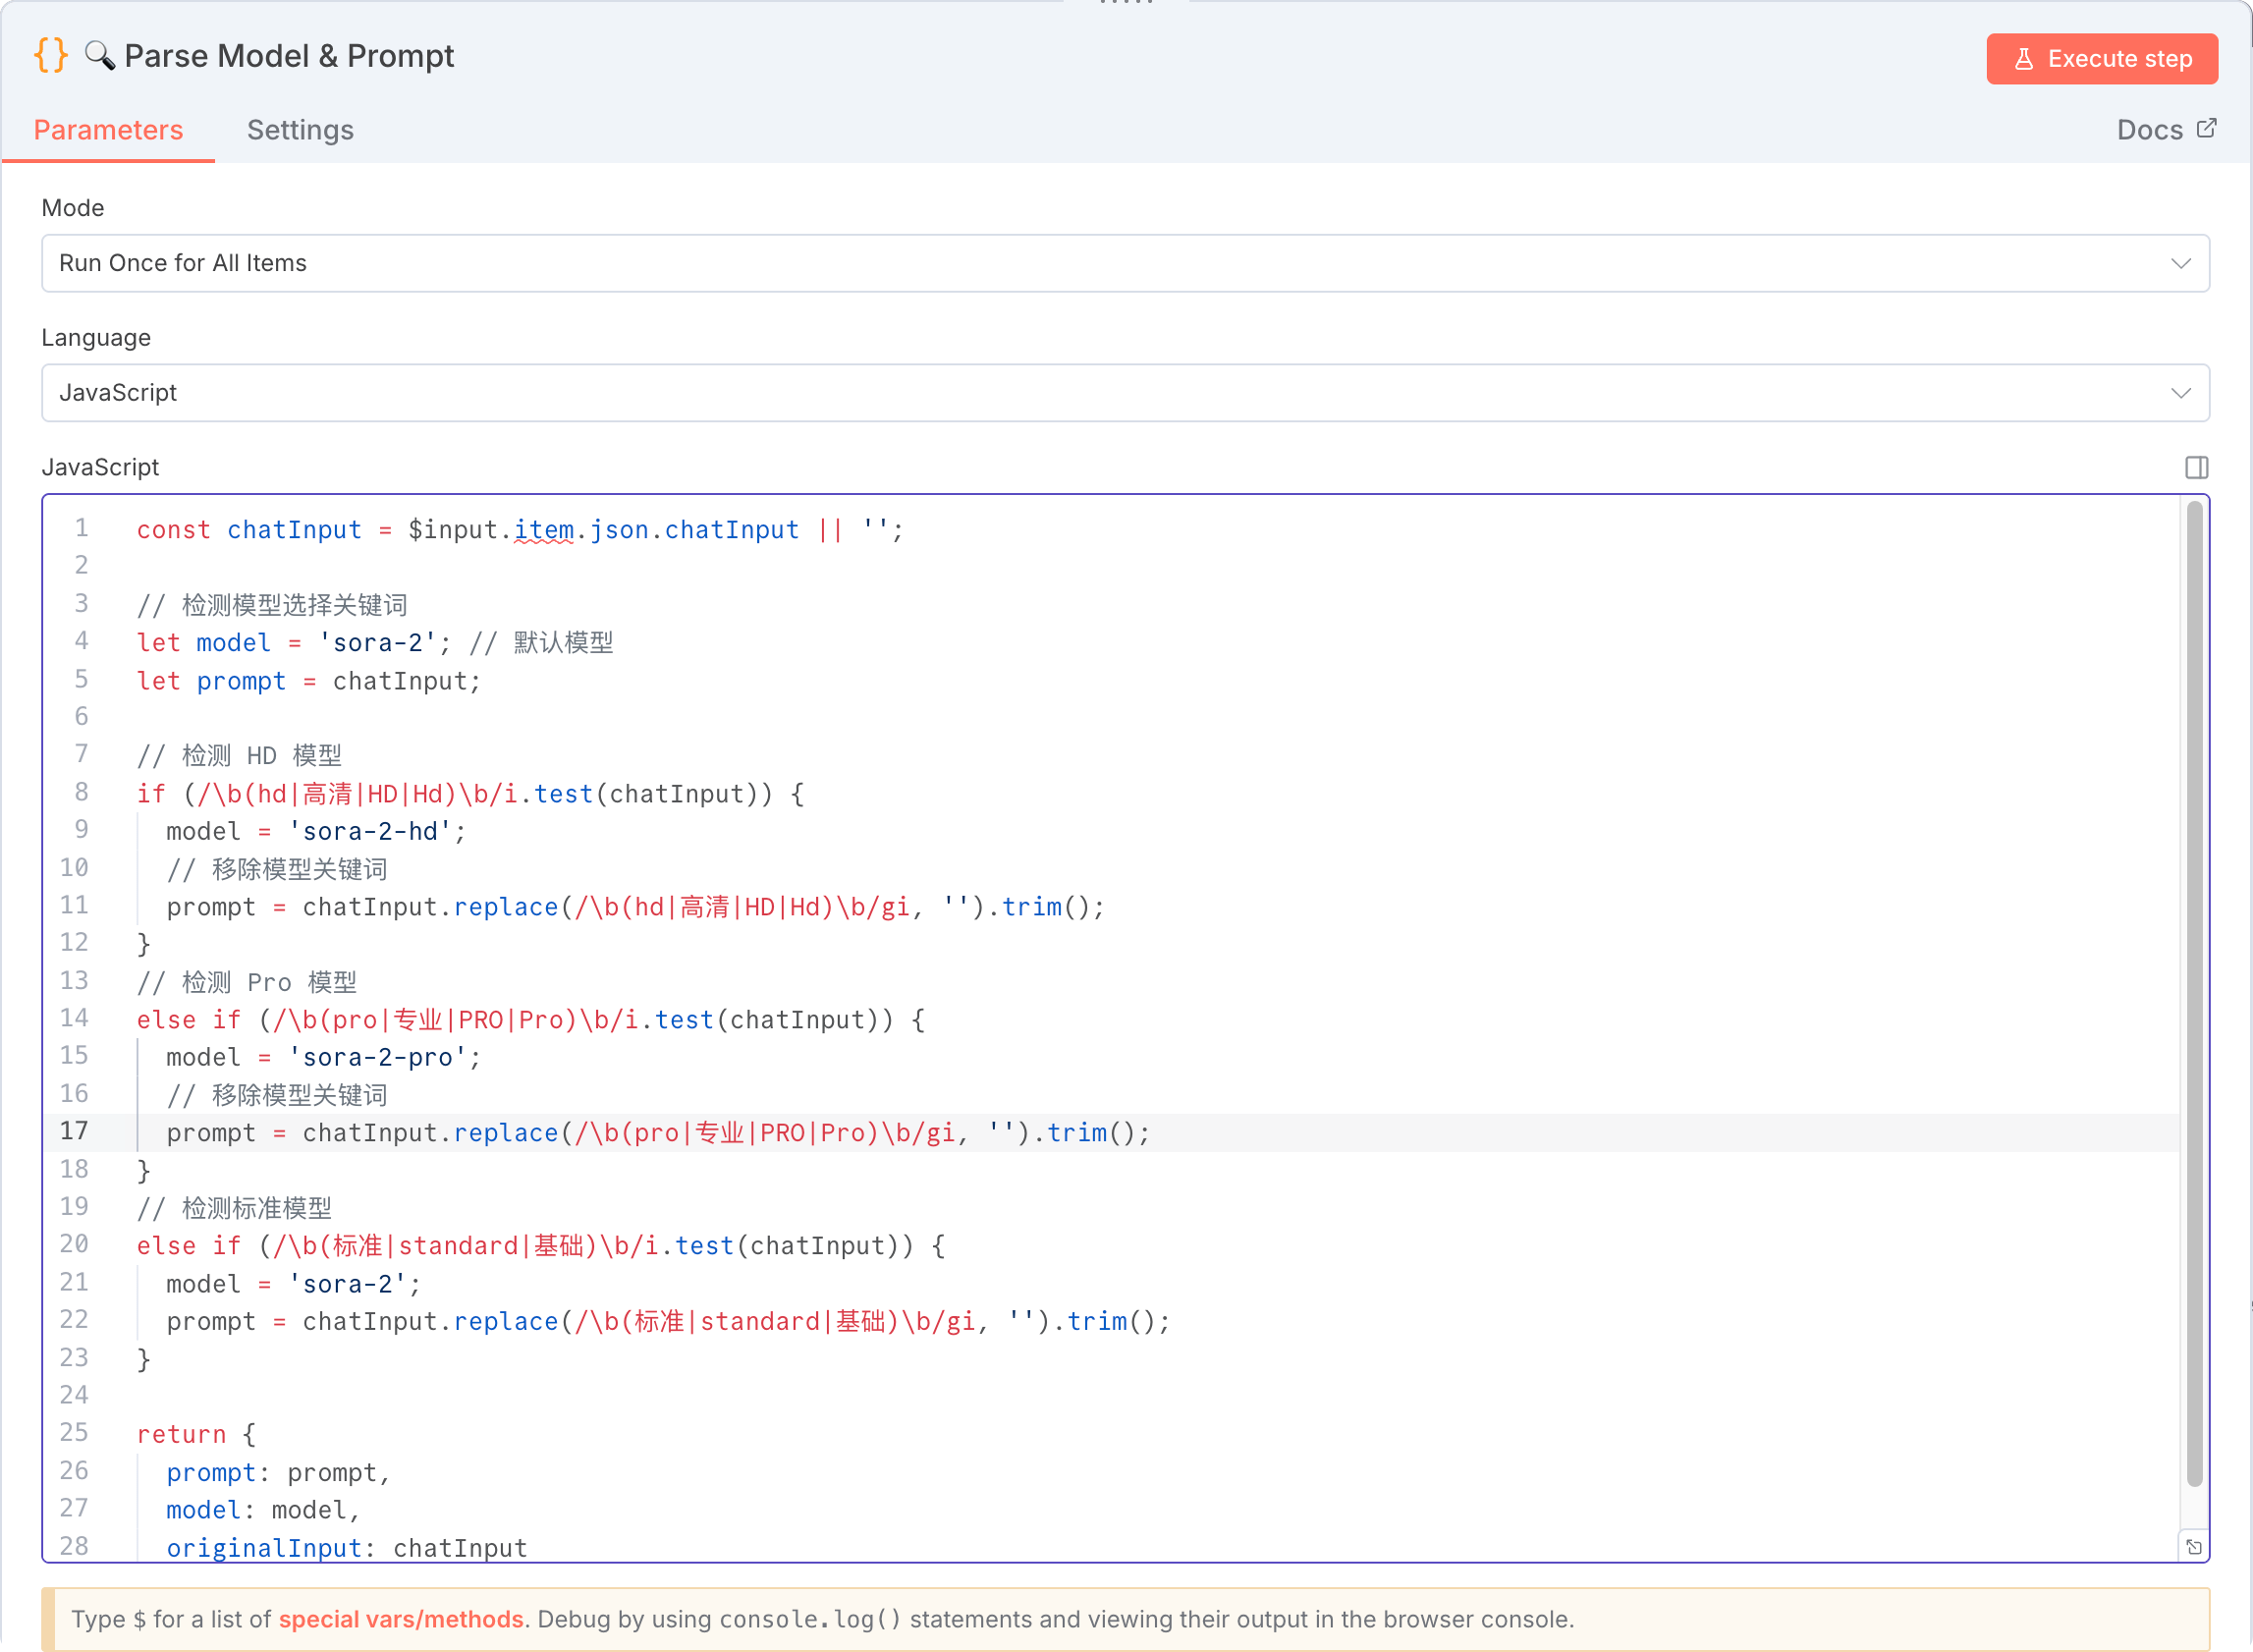Click the comment on line 19
This screenshot has width=2253, height=1652.
point(234,1208)
